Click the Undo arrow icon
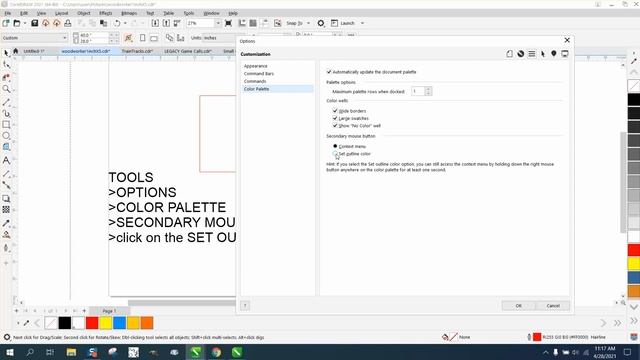This screenshot has width=640, height=360. pos(118,23)
